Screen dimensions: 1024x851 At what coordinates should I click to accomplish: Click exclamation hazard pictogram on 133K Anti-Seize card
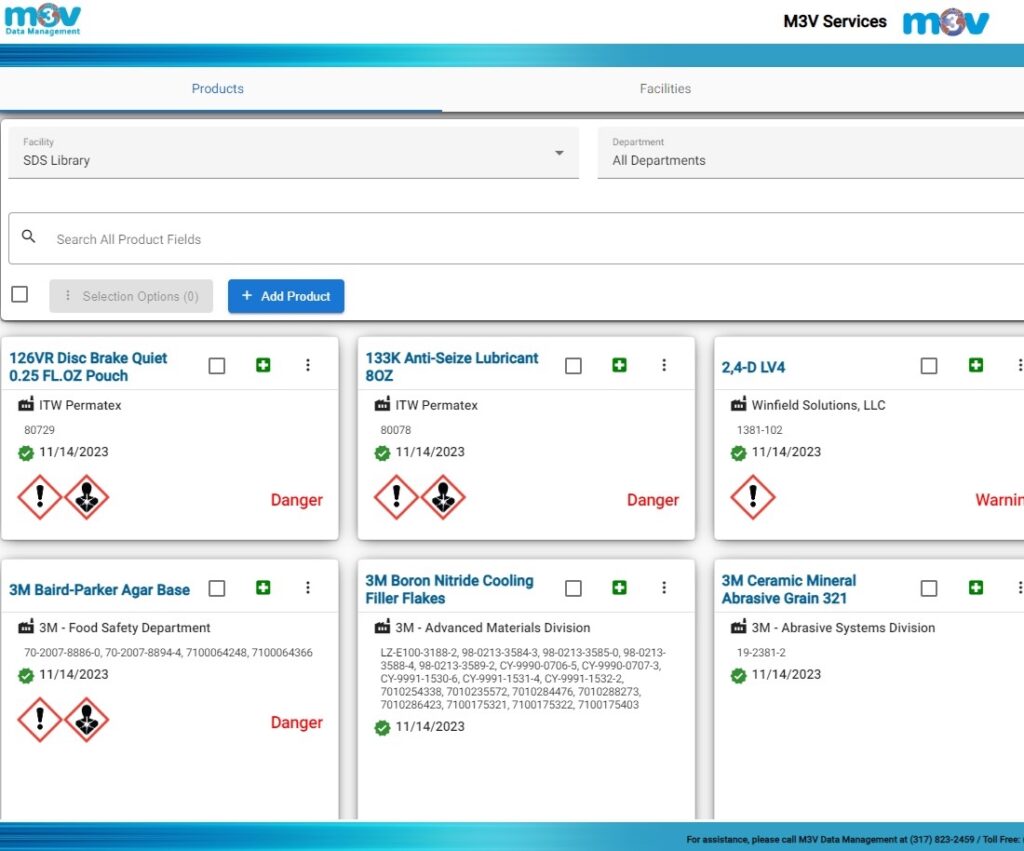point(396,498)
